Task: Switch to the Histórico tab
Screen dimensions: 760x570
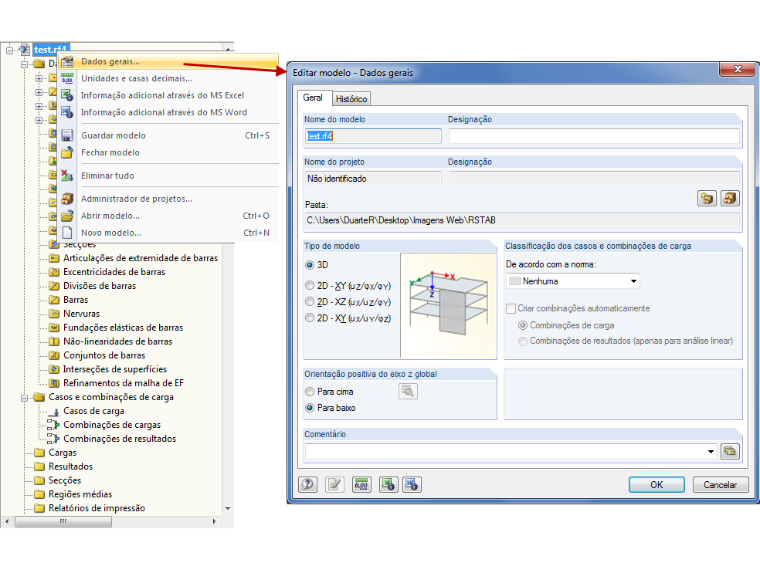Action: pos(351,98)
